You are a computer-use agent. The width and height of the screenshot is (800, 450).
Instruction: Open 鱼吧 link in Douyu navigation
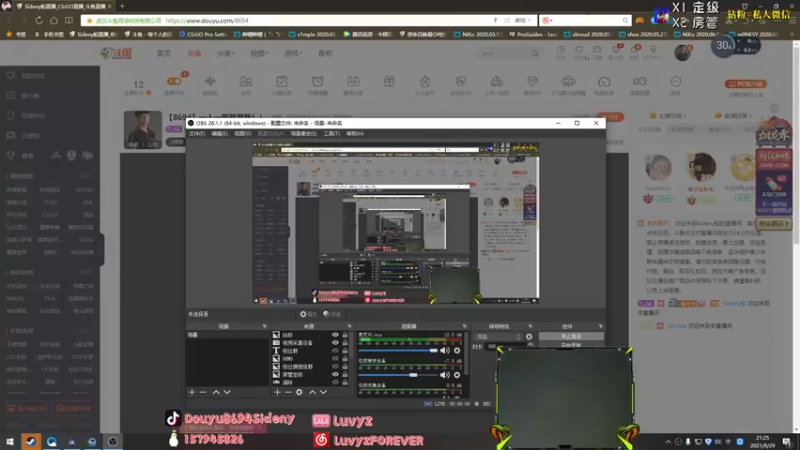(325, 53)
